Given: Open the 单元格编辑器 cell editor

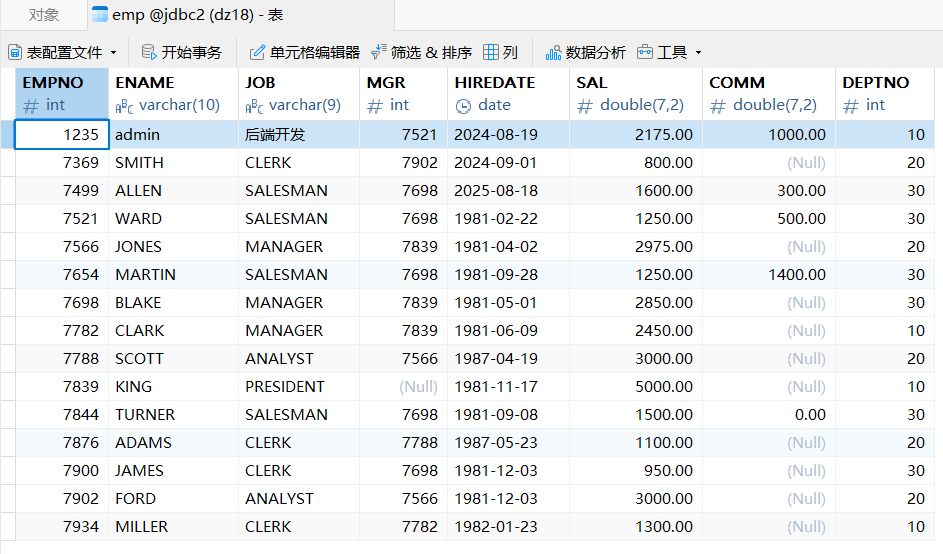Looking at the screenshot, I should (304, 52).
